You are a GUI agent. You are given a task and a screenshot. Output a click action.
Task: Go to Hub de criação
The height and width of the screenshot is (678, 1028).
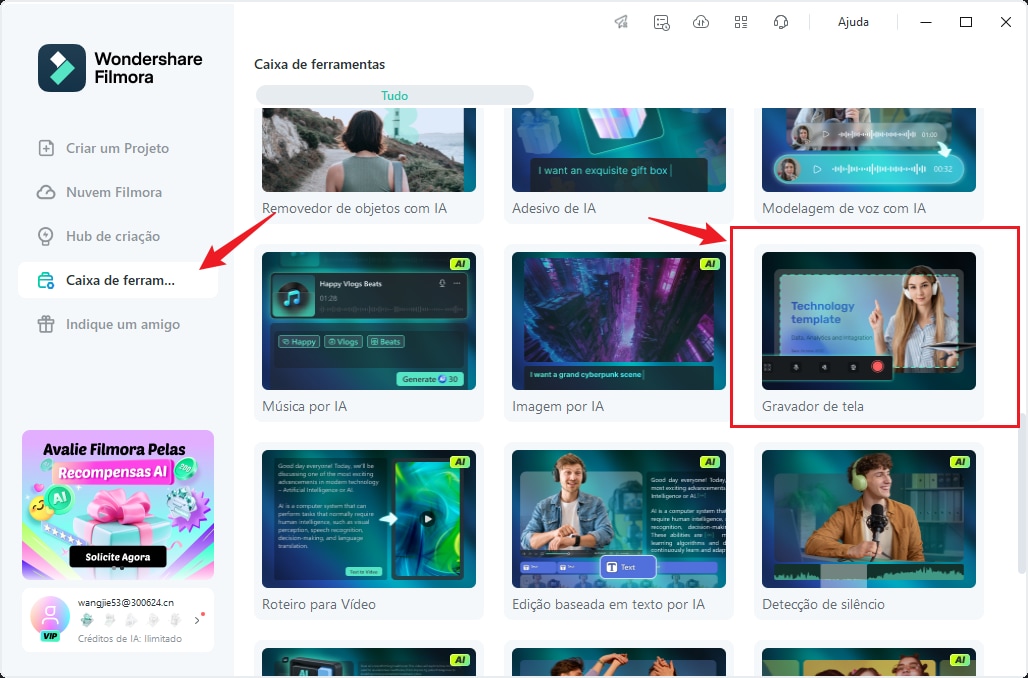(x=118, y=236)
